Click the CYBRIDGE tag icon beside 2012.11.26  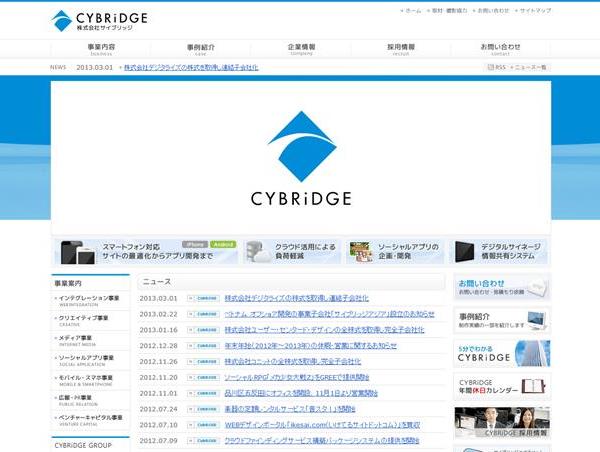[203, 362]
